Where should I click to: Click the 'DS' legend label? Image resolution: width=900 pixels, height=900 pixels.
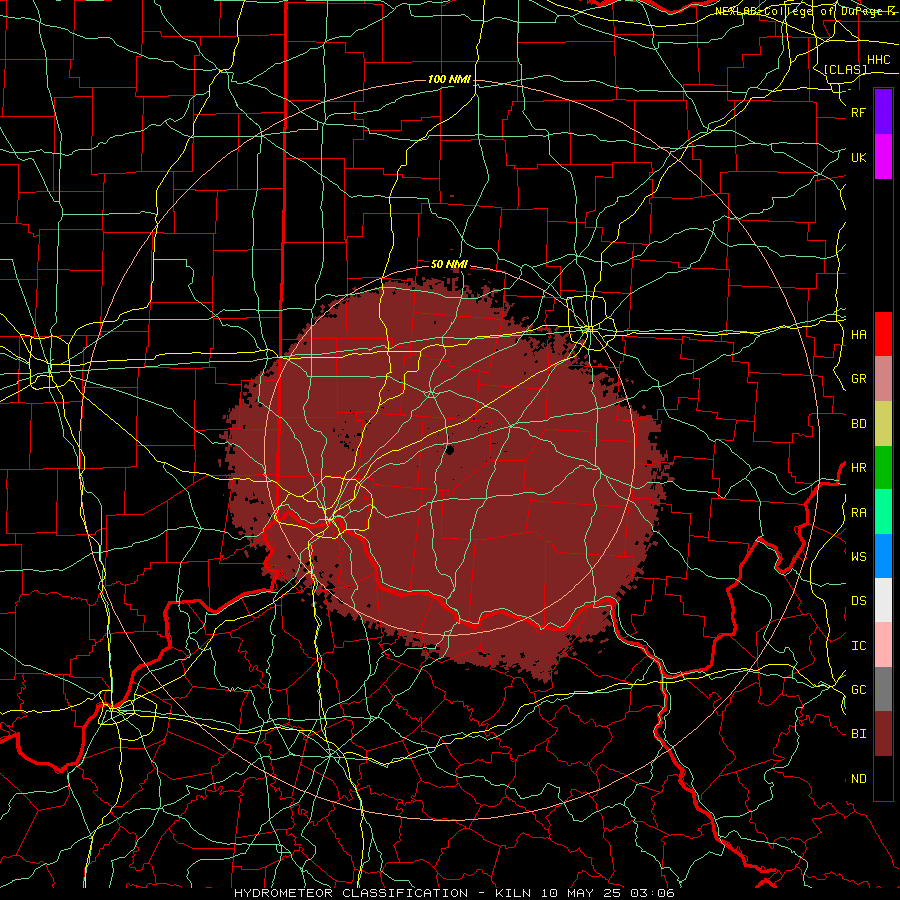point(859,601)
